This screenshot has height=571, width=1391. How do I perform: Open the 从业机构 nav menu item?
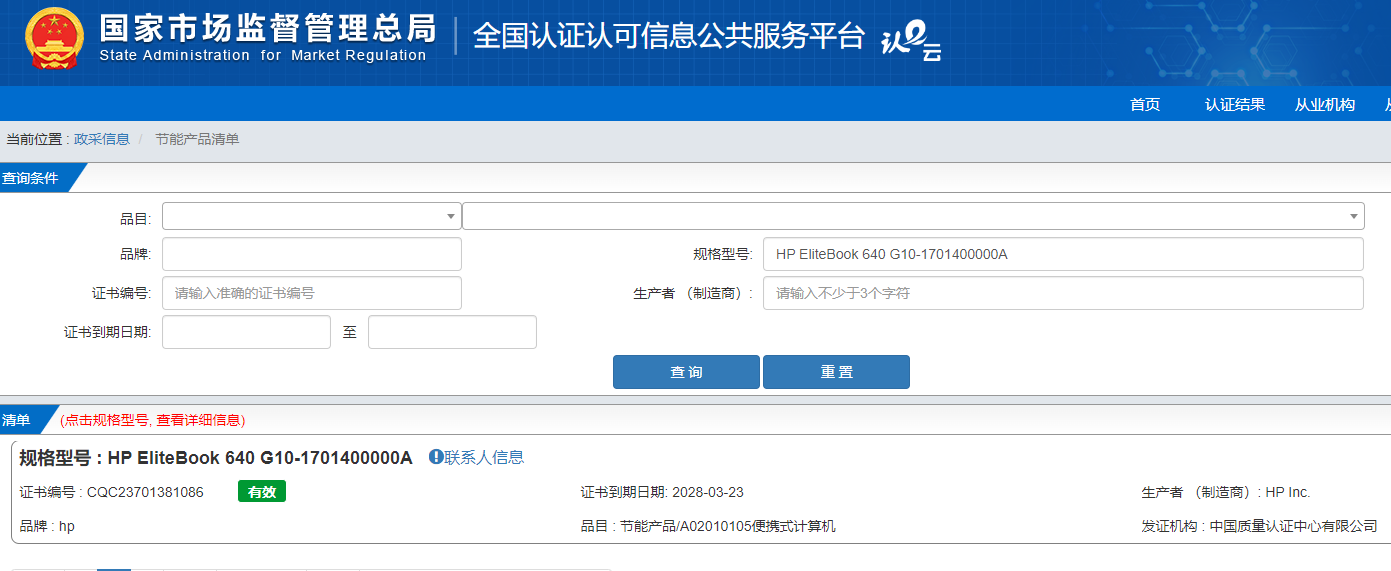tap(1325, 104)
